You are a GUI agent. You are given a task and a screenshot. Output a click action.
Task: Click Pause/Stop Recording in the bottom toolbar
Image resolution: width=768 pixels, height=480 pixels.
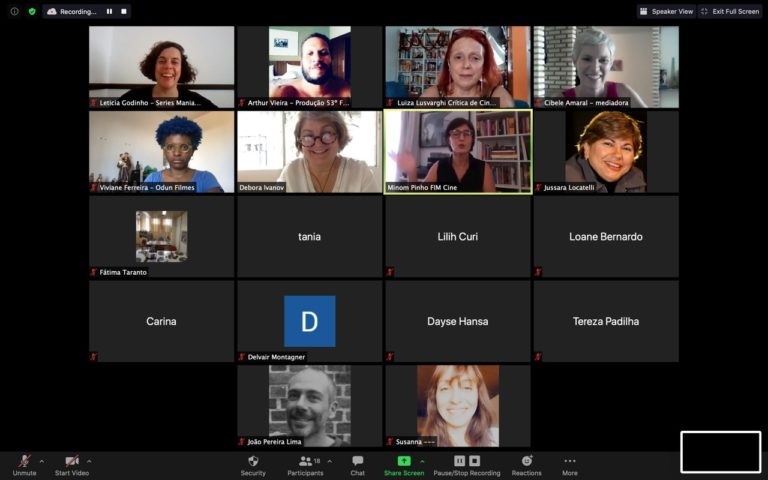point(466,465)
